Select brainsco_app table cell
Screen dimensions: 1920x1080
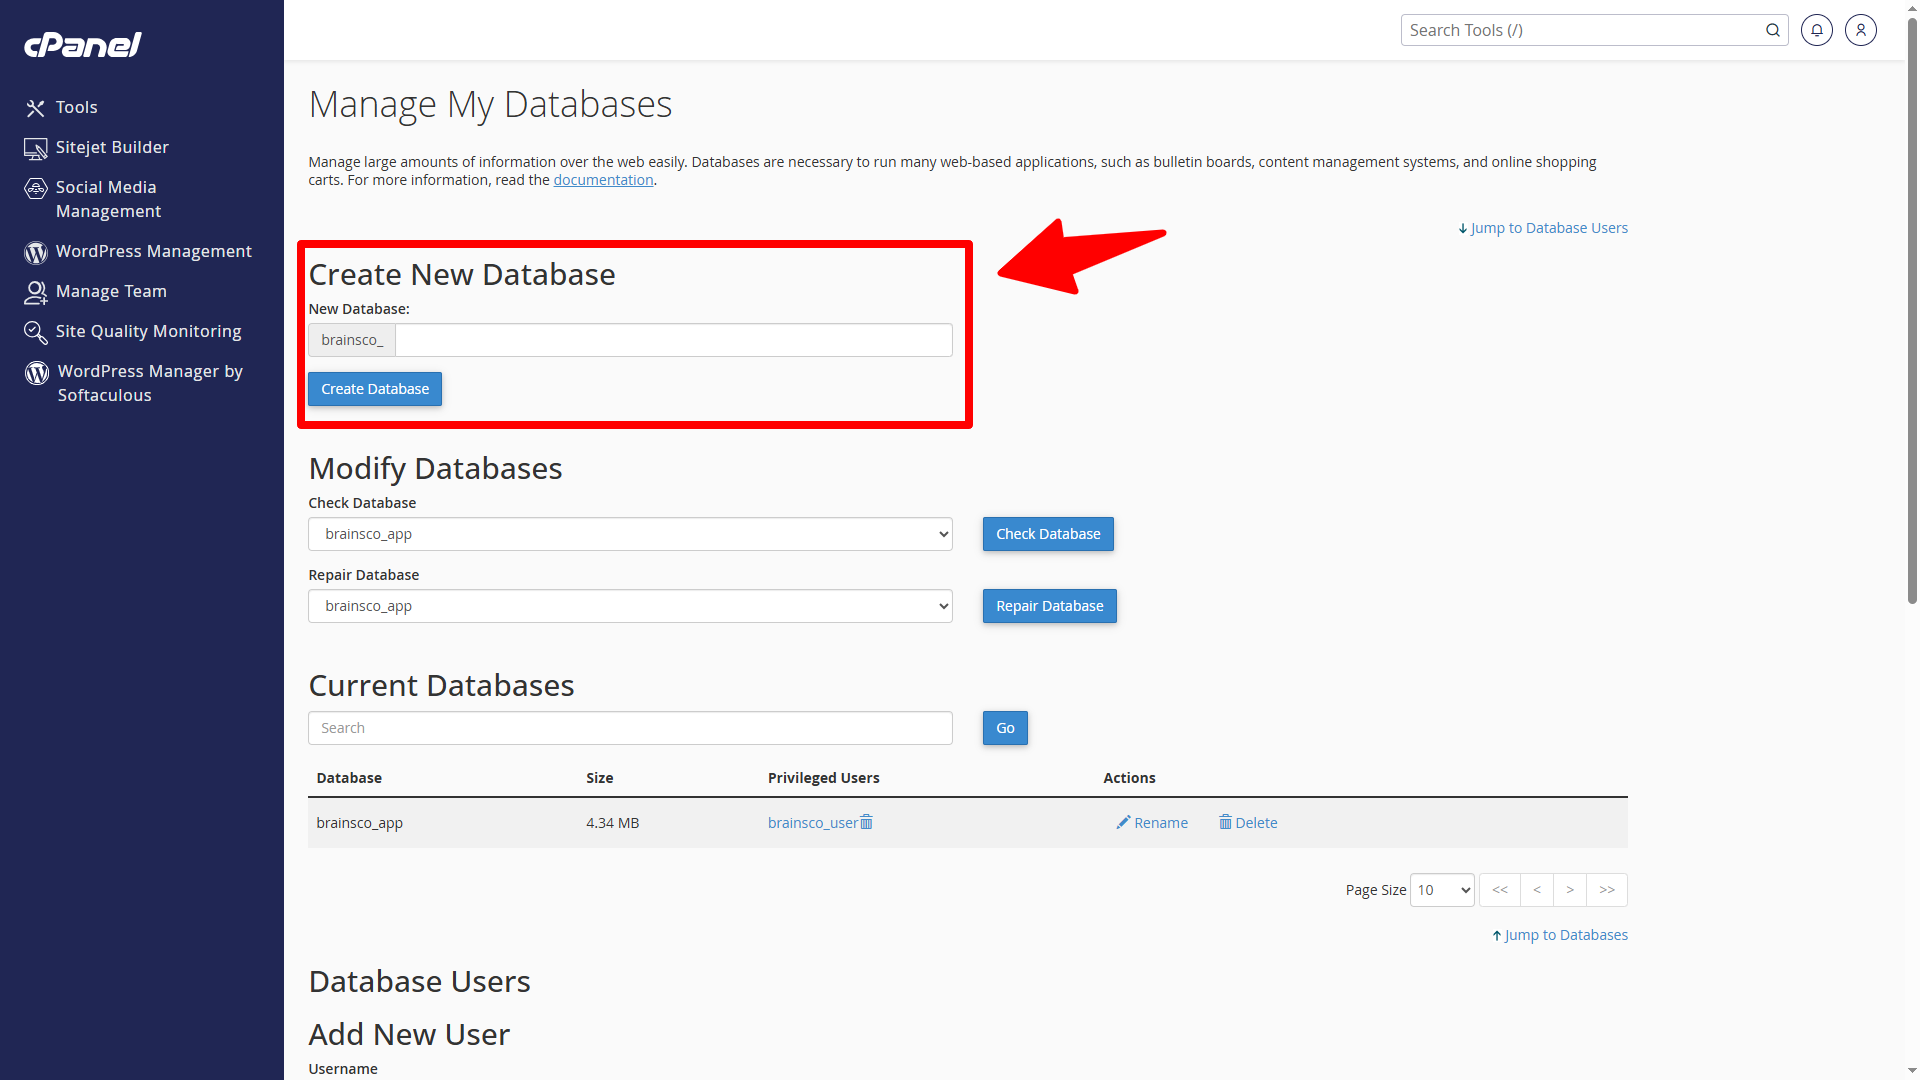coord(360,823)
